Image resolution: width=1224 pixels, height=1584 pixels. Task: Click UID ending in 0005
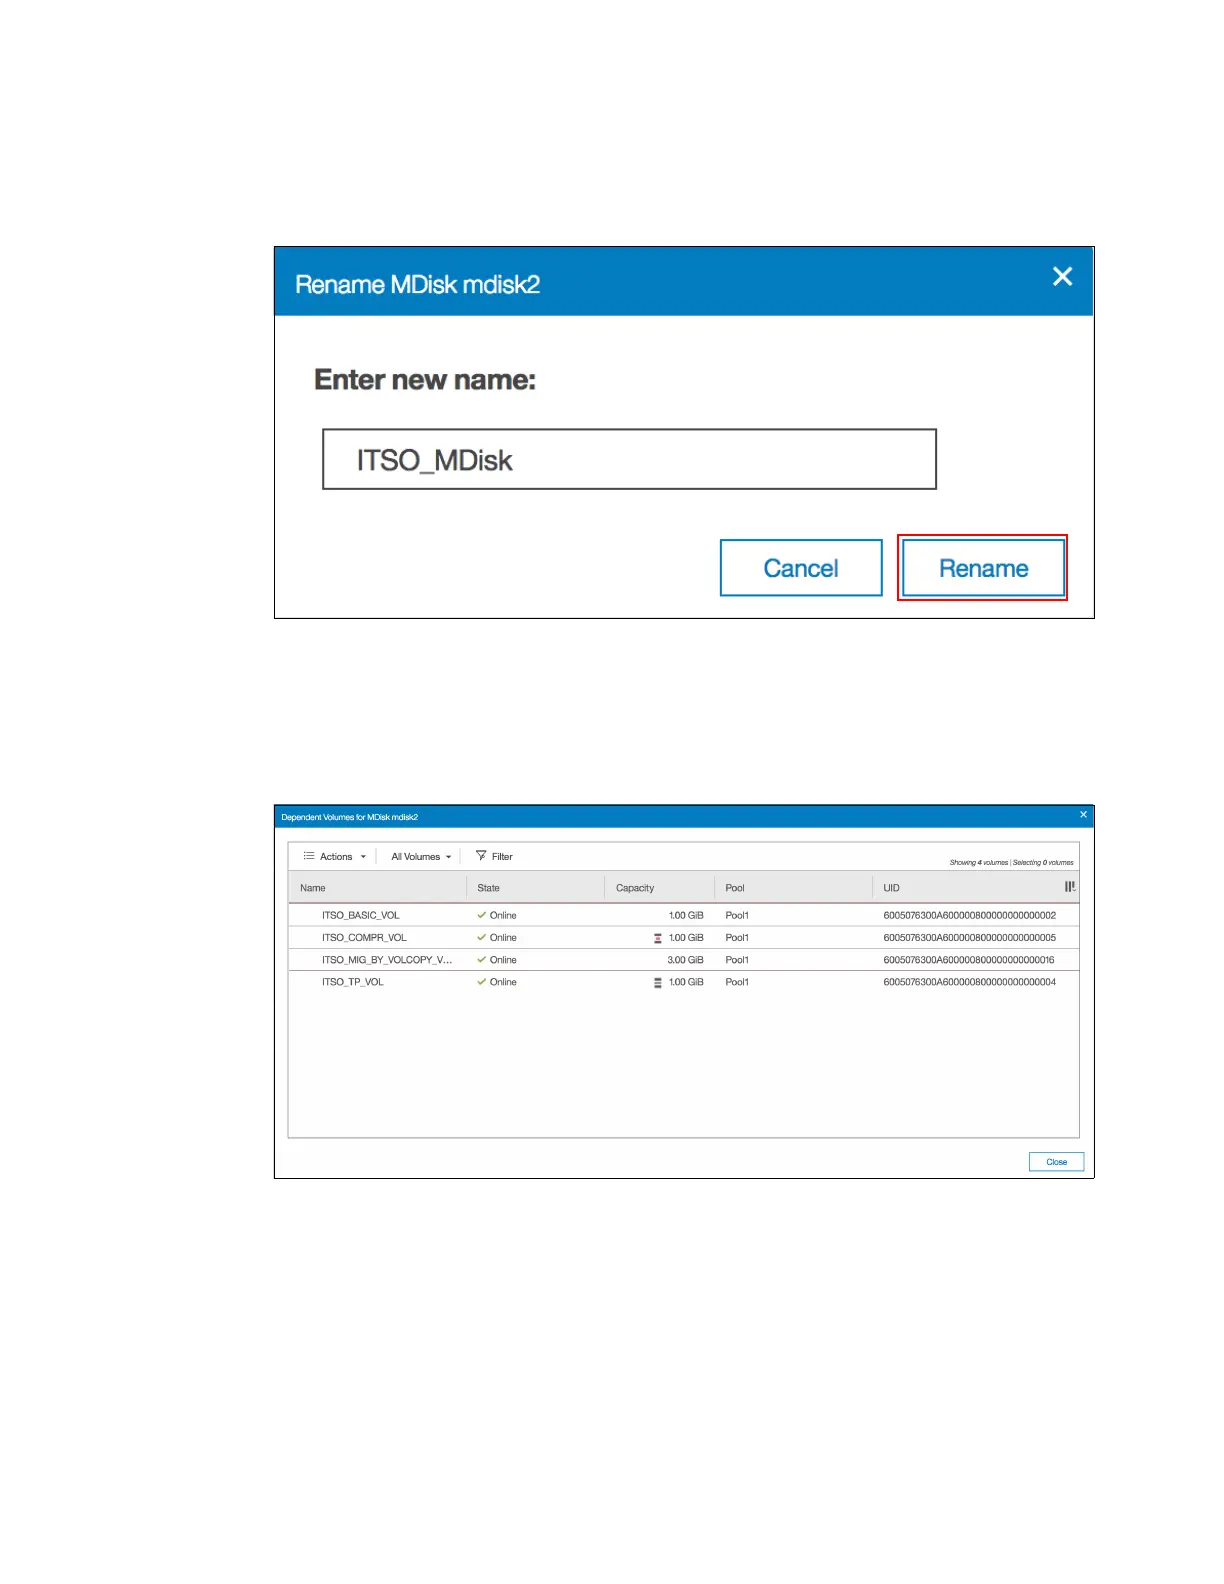click(969, 938)
